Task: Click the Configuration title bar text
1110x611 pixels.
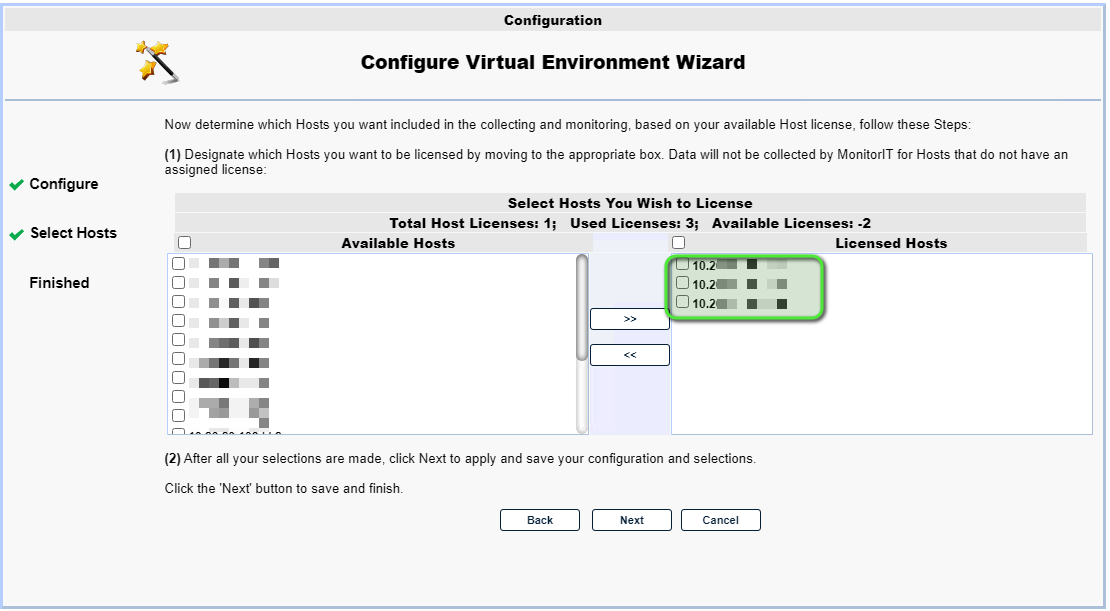Action: tap(553, 20)
